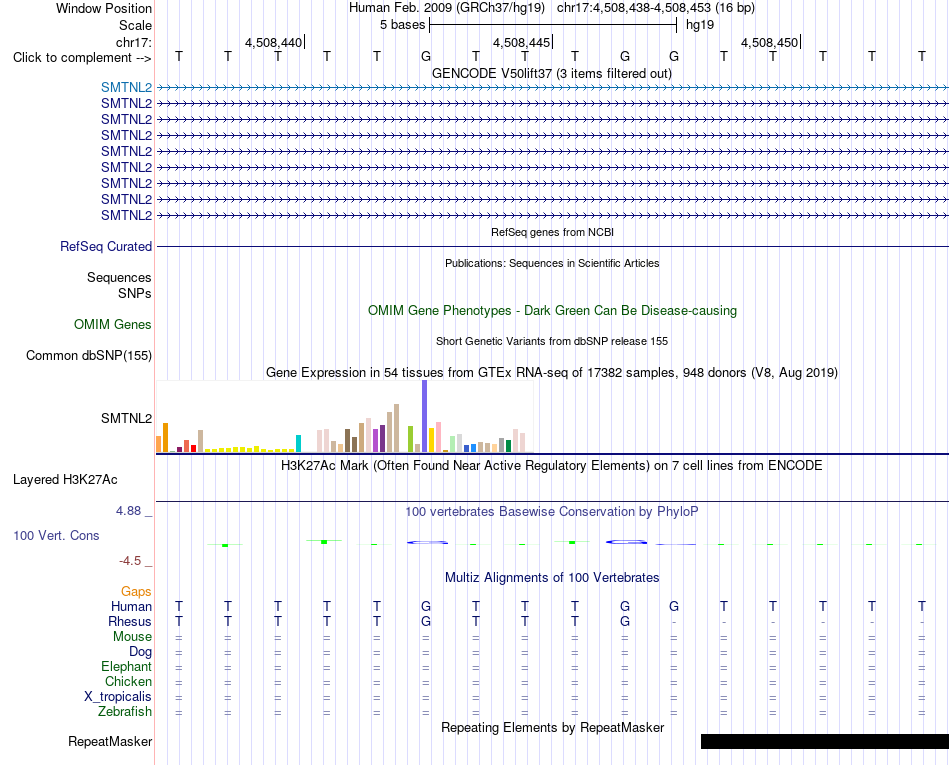Viewport: 950px width, 765px height.
Task: Click 'Repeating Elements by RepeatMasker' title
Action: coord(553,727)
